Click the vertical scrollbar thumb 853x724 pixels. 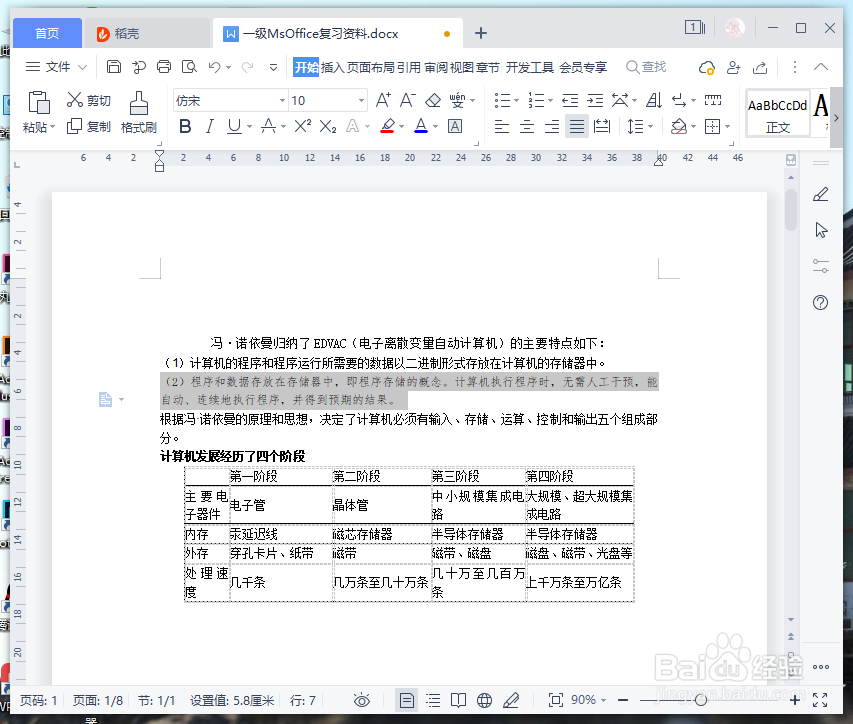coord(791,209)
